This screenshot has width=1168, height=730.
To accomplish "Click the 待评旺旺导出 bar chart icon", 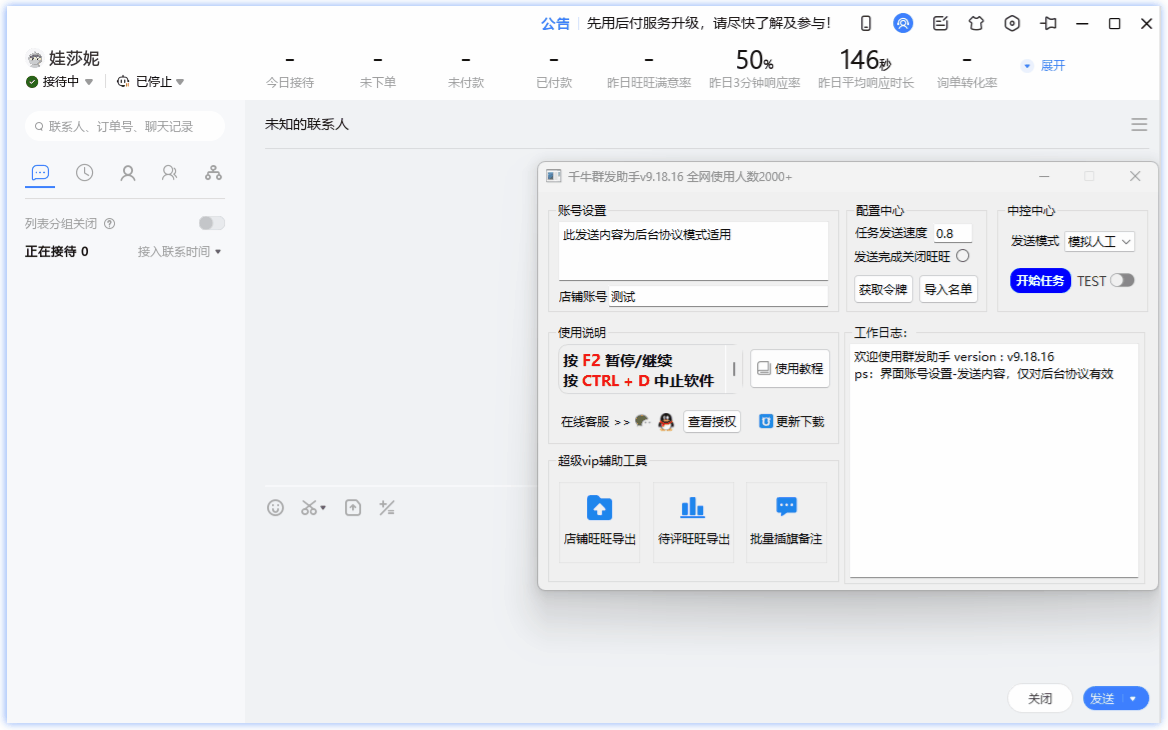I will pos(693,508).
